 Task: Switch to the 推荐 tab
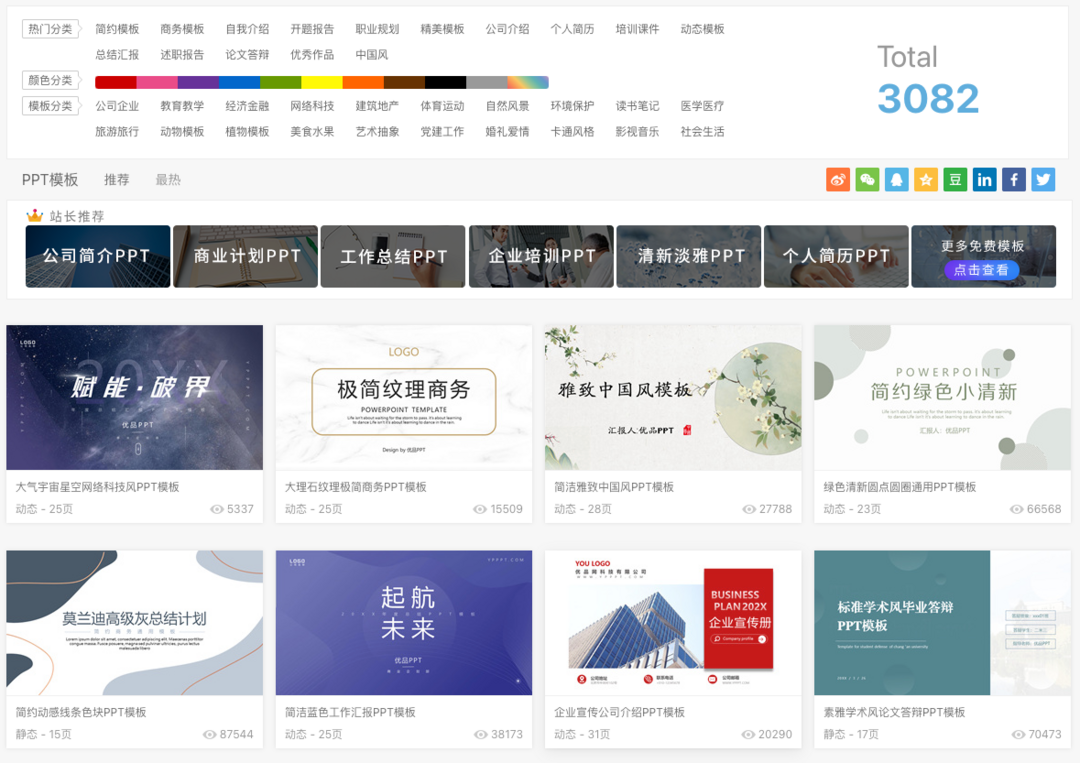tap(117, 180)
